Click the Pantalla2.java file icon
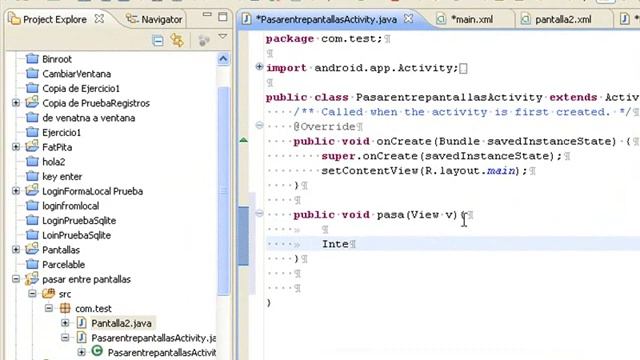The height and width of the screenshot is (360, 640). tap(82, 323)
